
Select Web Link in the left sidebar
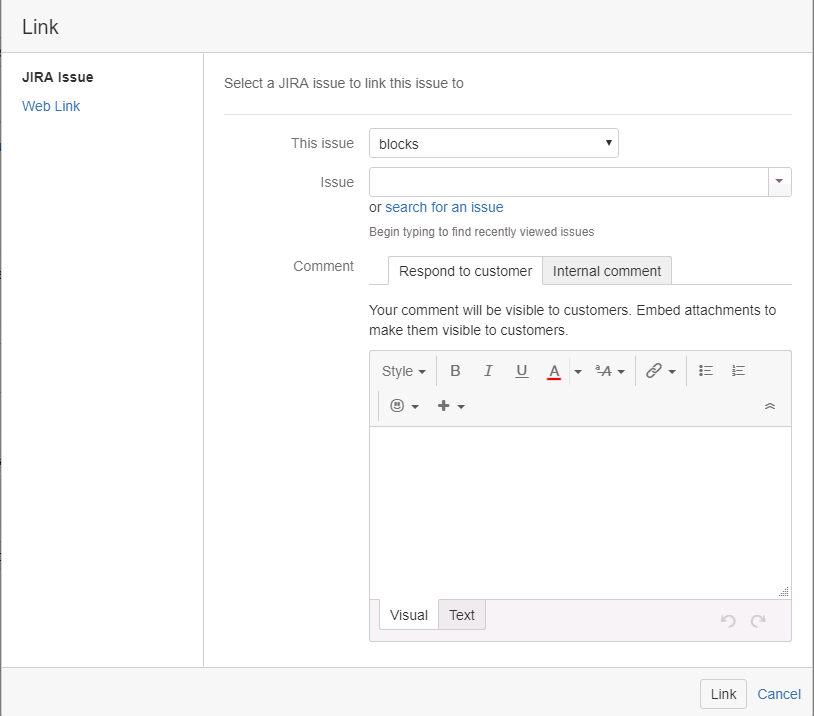point(51,106)
